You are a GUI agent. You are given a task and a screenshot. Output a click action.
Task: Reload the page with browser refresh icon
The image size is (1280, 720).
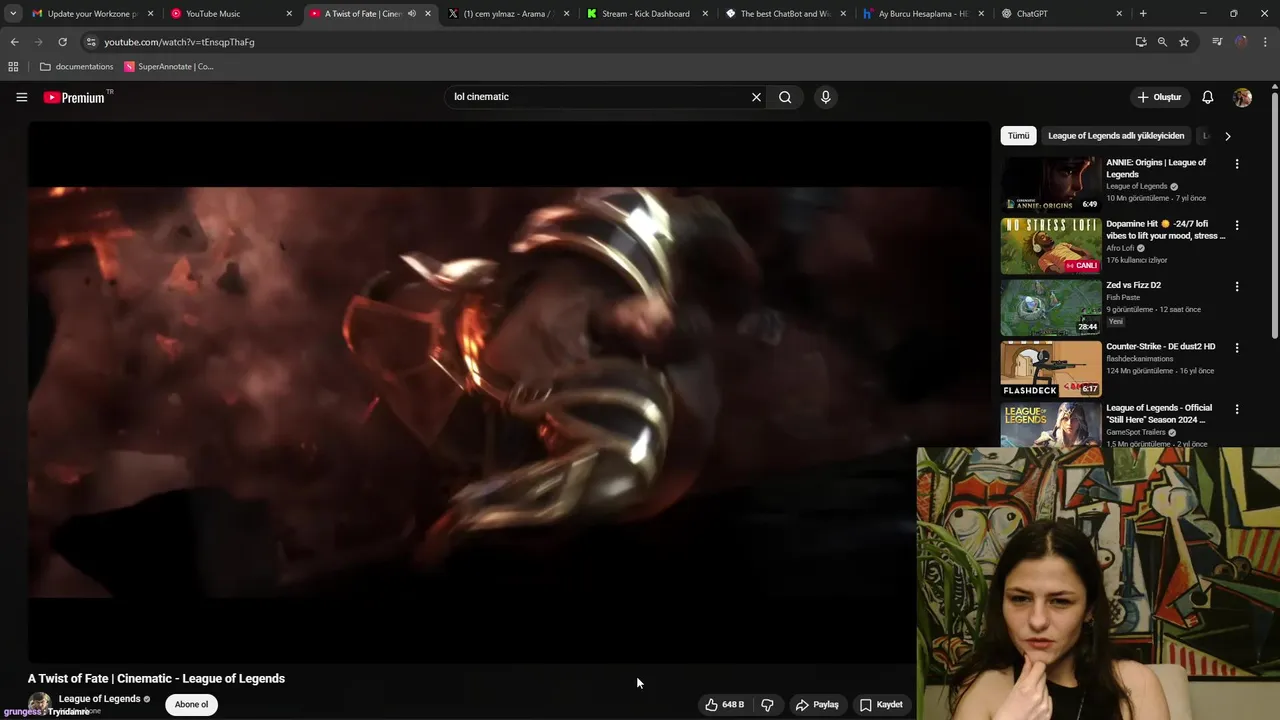[62, 42]
